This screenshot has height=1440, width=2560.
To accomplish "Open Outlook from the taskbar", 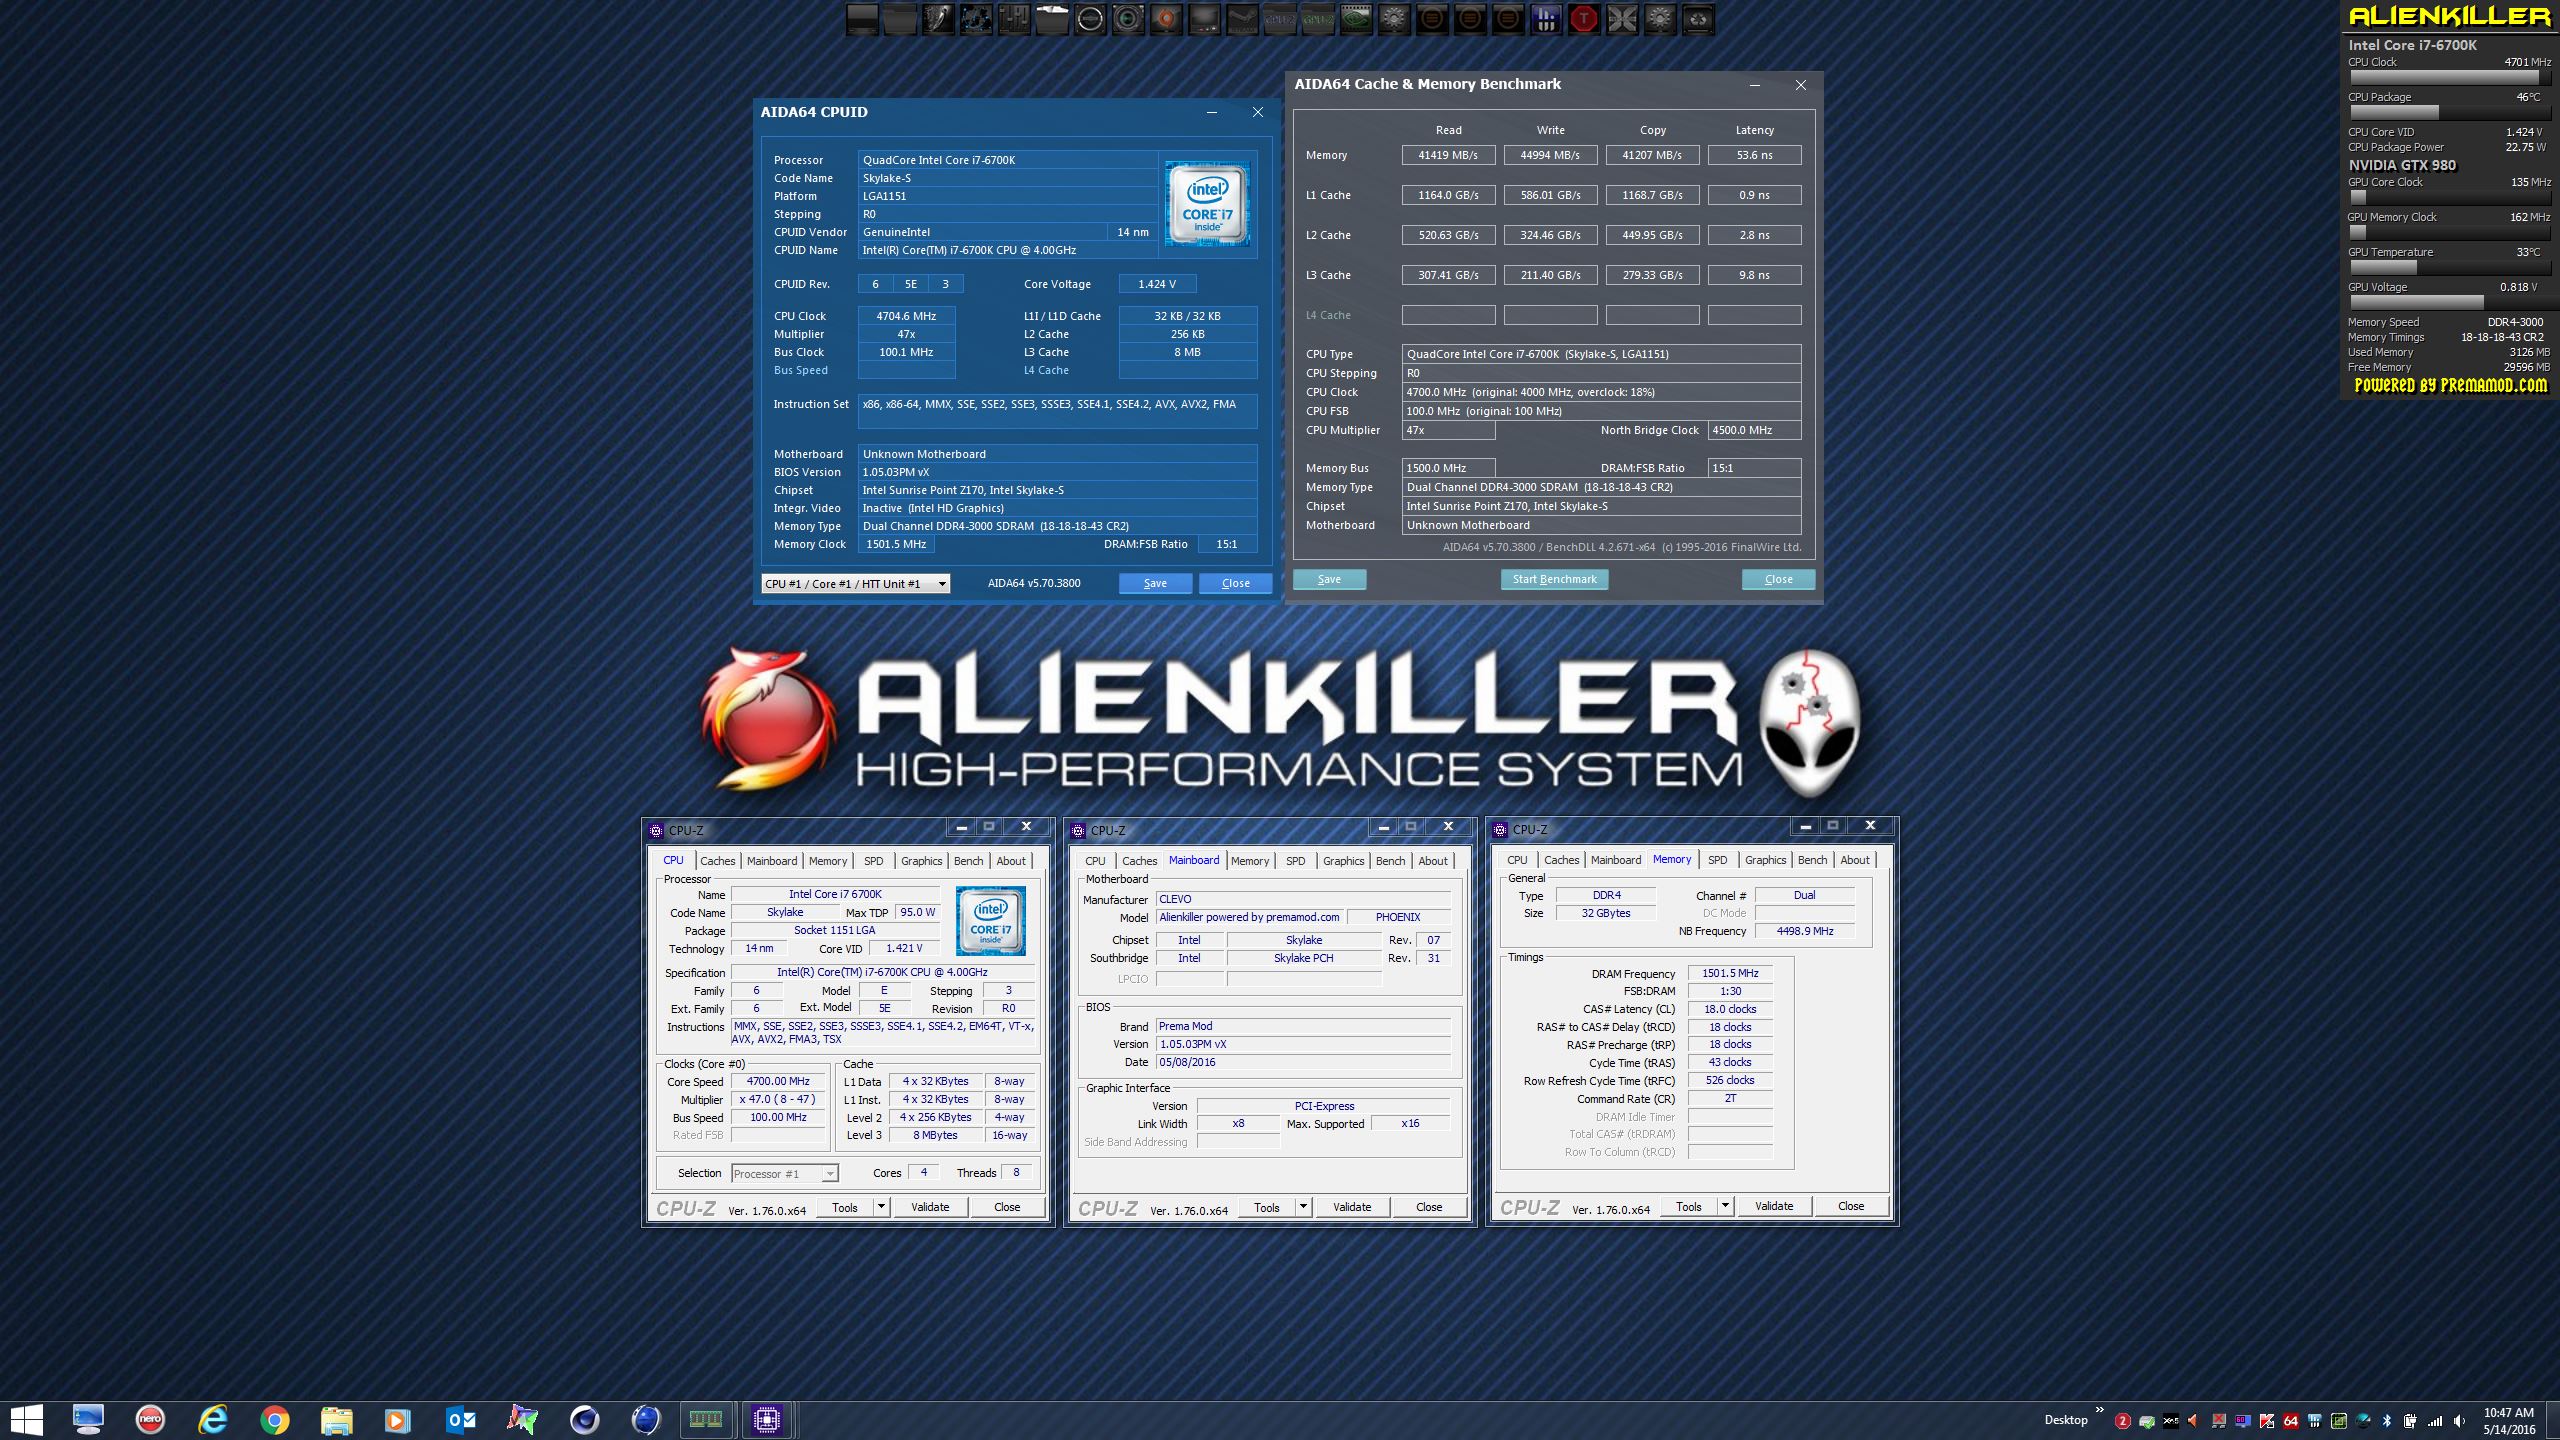I will coord(461,1420).
